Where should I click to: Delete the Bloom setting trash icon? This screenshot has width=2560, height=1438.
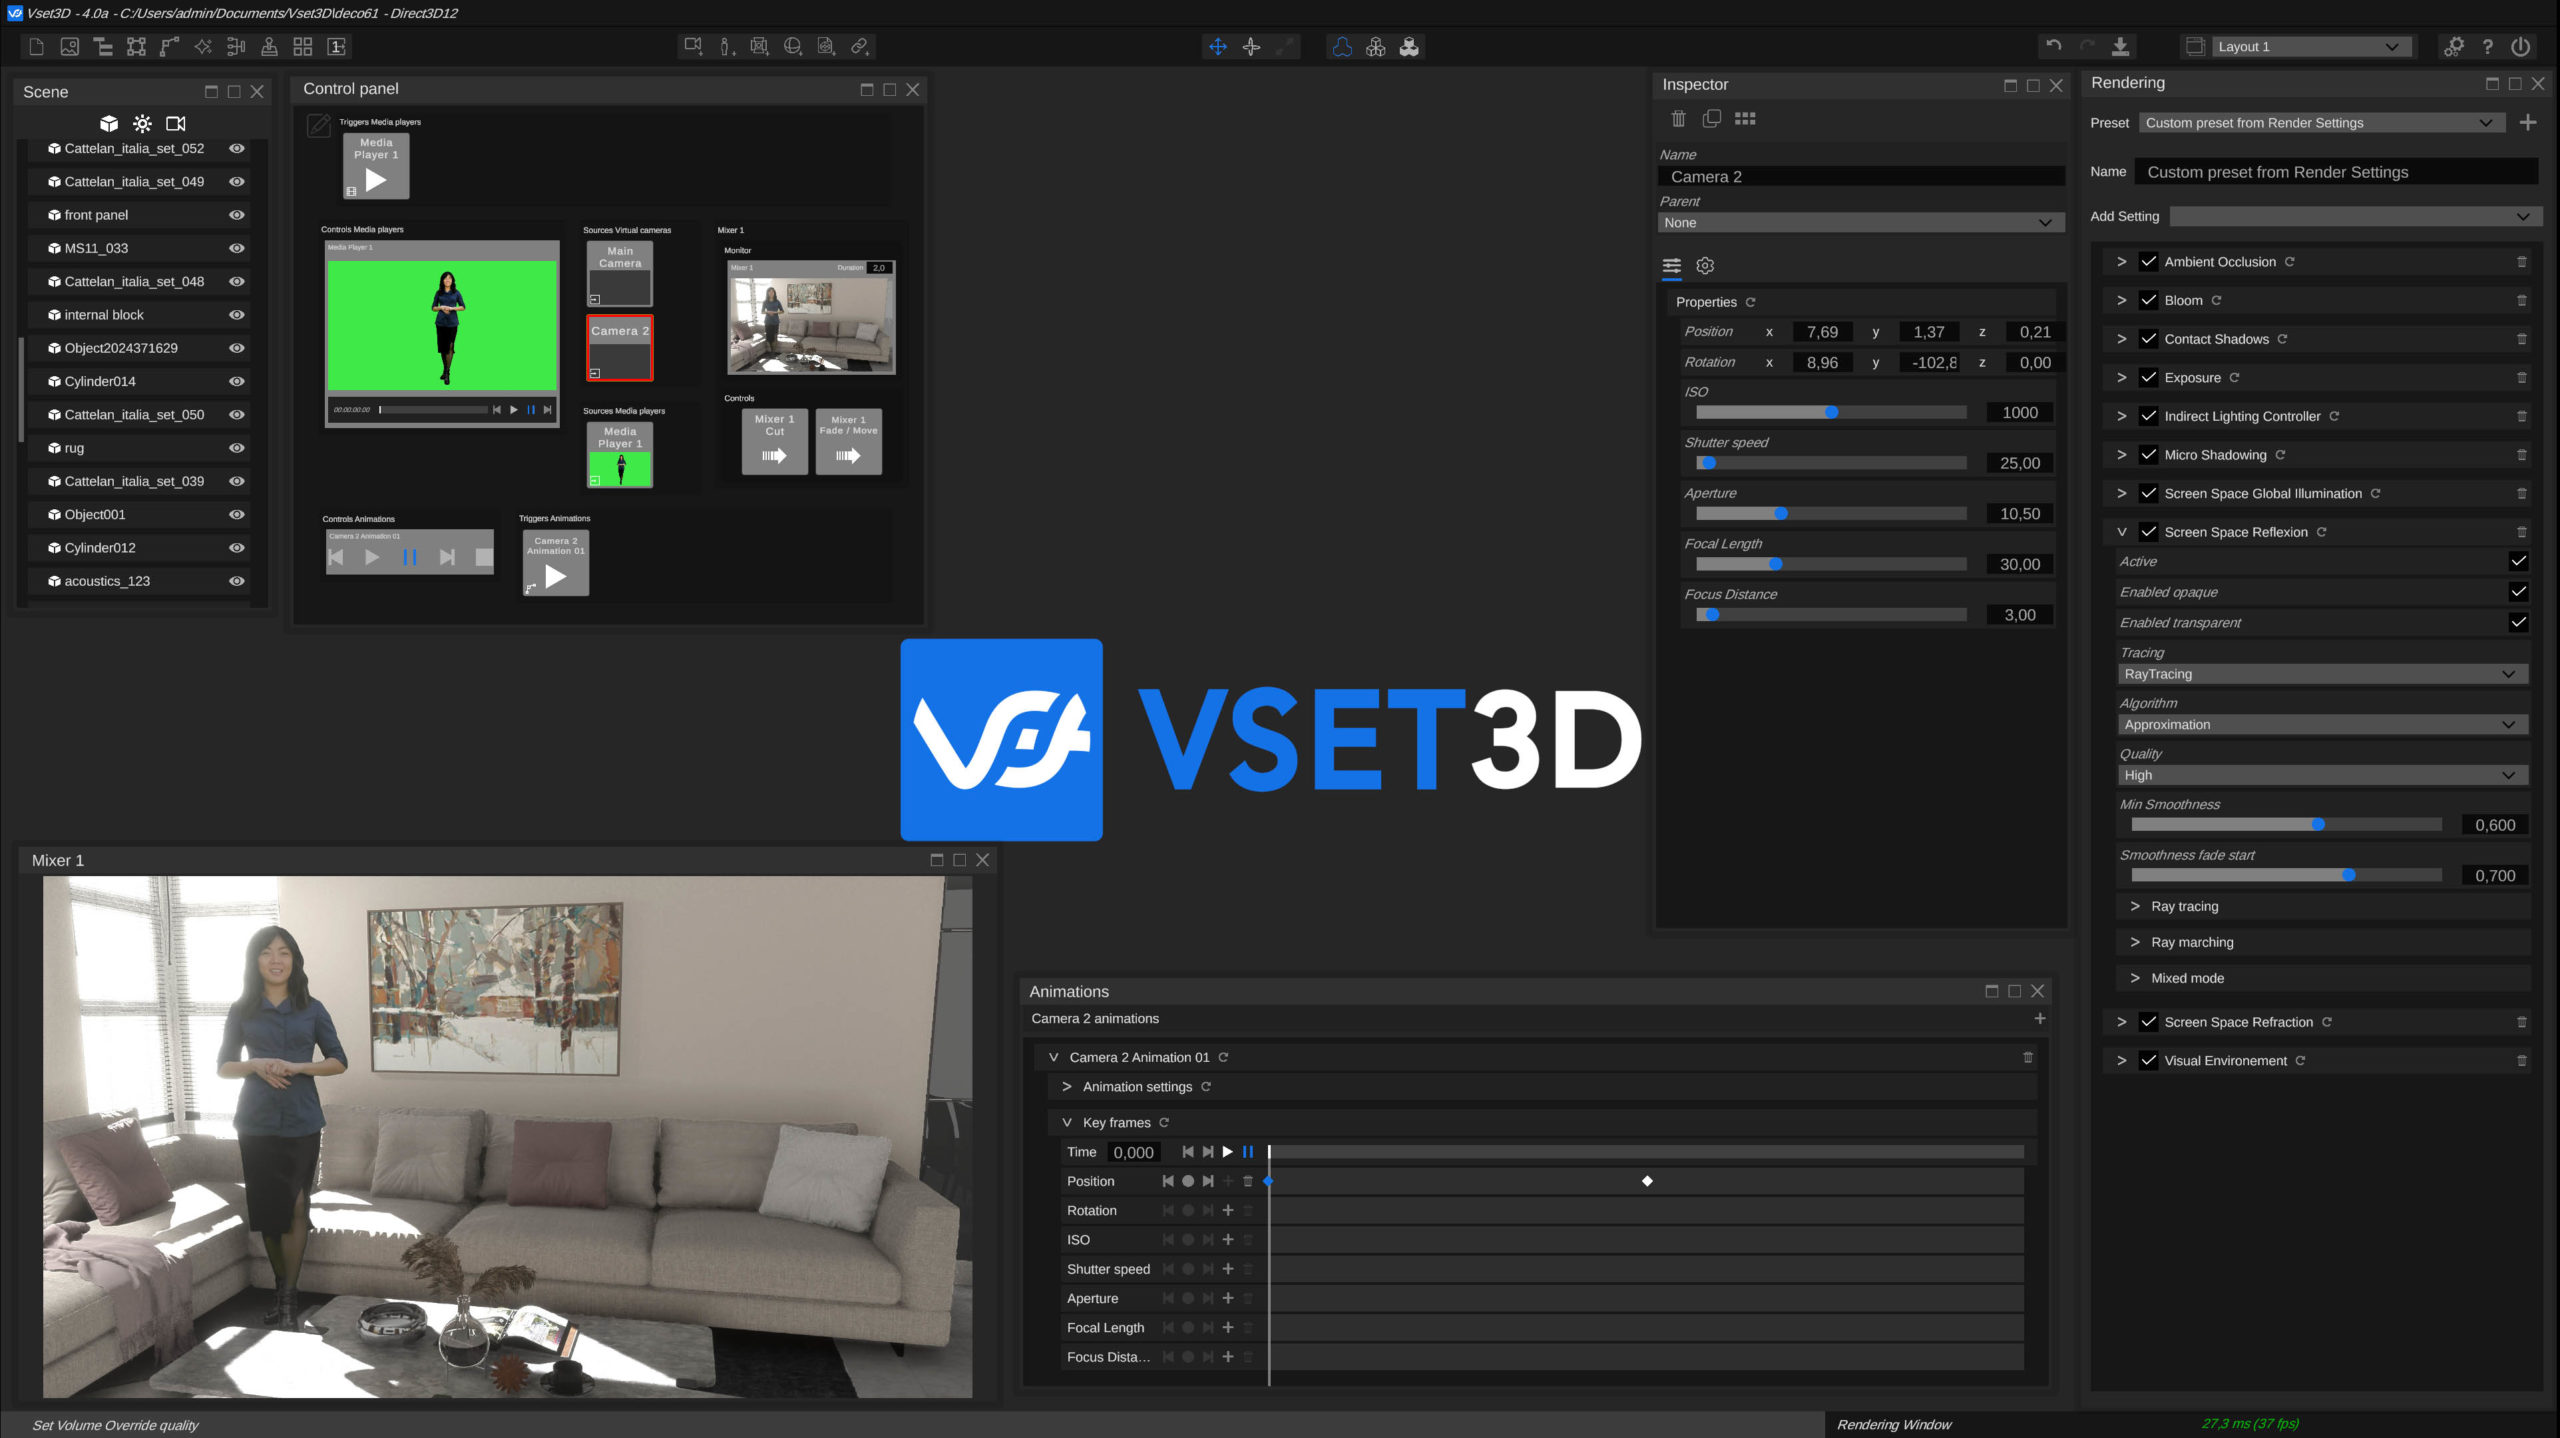[2521, 300]
